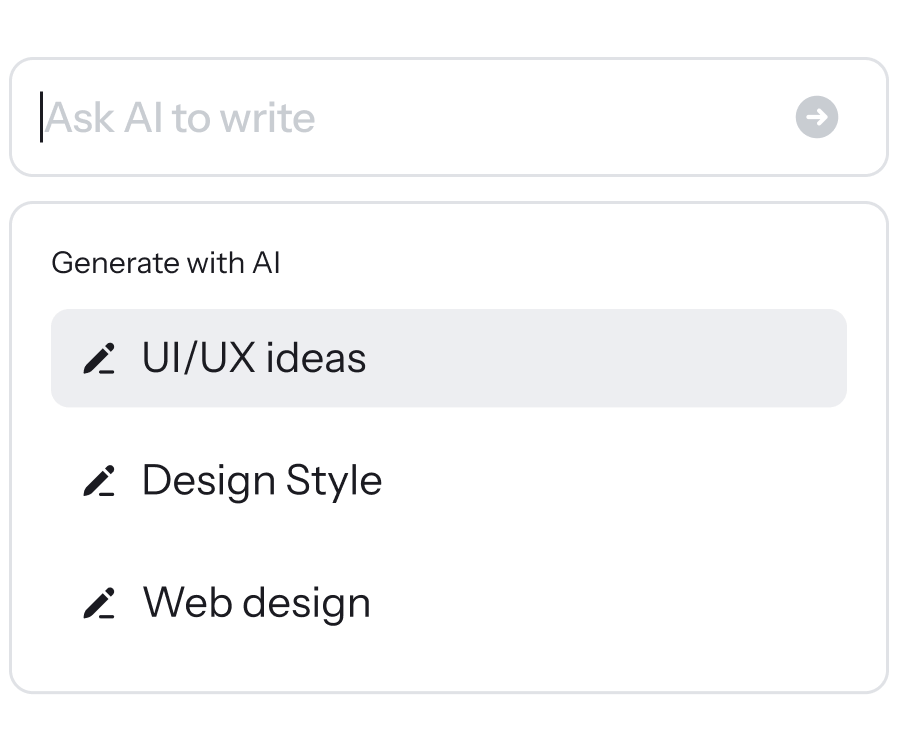The image size is (900, 750).
Task: Click the "Ask AI to write" placeholder text
Action: coord(181,118)
